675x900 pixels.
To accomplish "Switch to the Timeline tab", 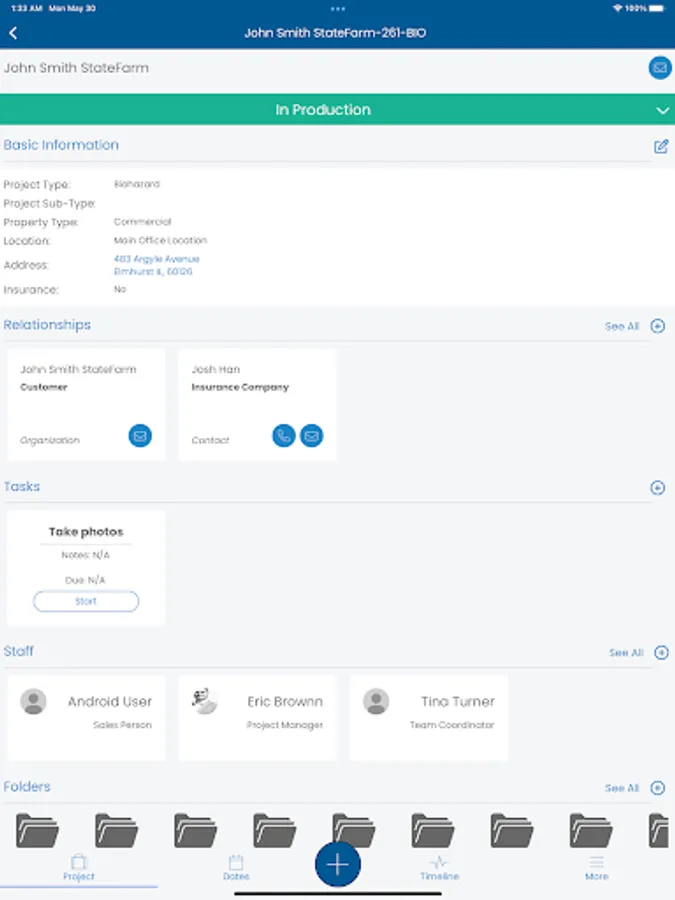I will (440, 868).
